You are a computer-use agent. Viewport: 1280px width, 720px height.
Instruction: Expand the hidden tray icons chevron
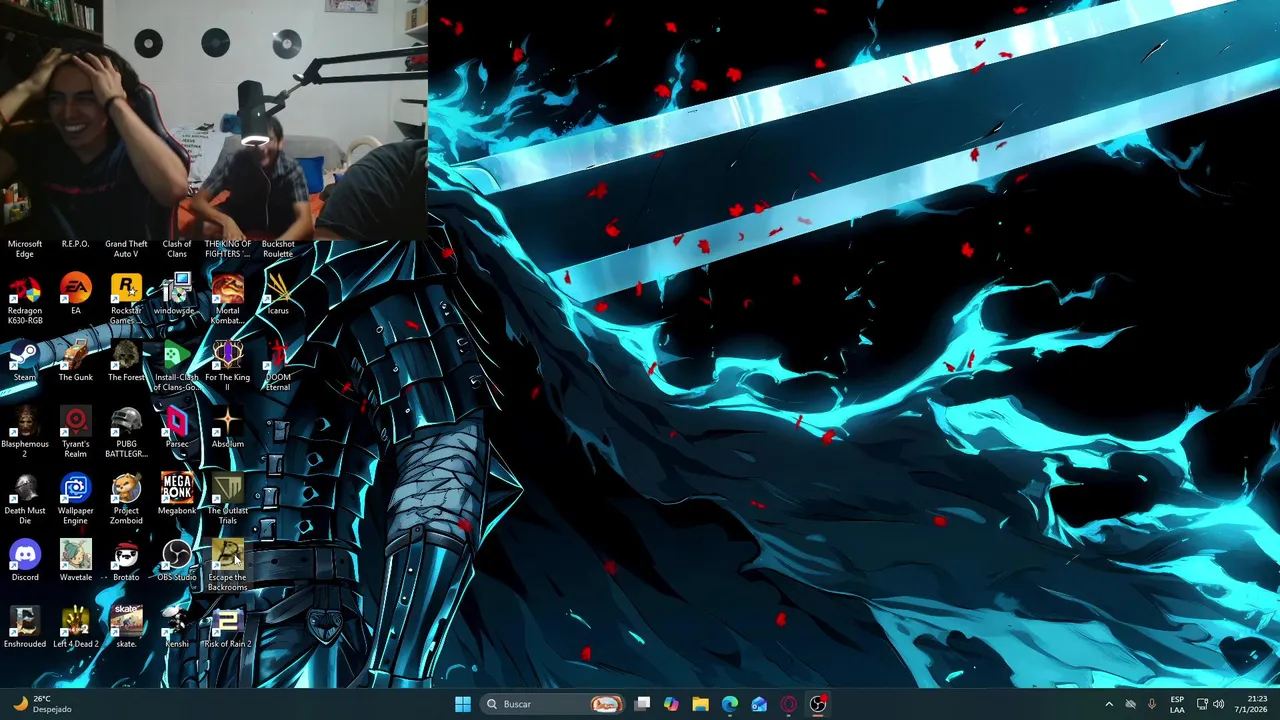pos(1108,704)
